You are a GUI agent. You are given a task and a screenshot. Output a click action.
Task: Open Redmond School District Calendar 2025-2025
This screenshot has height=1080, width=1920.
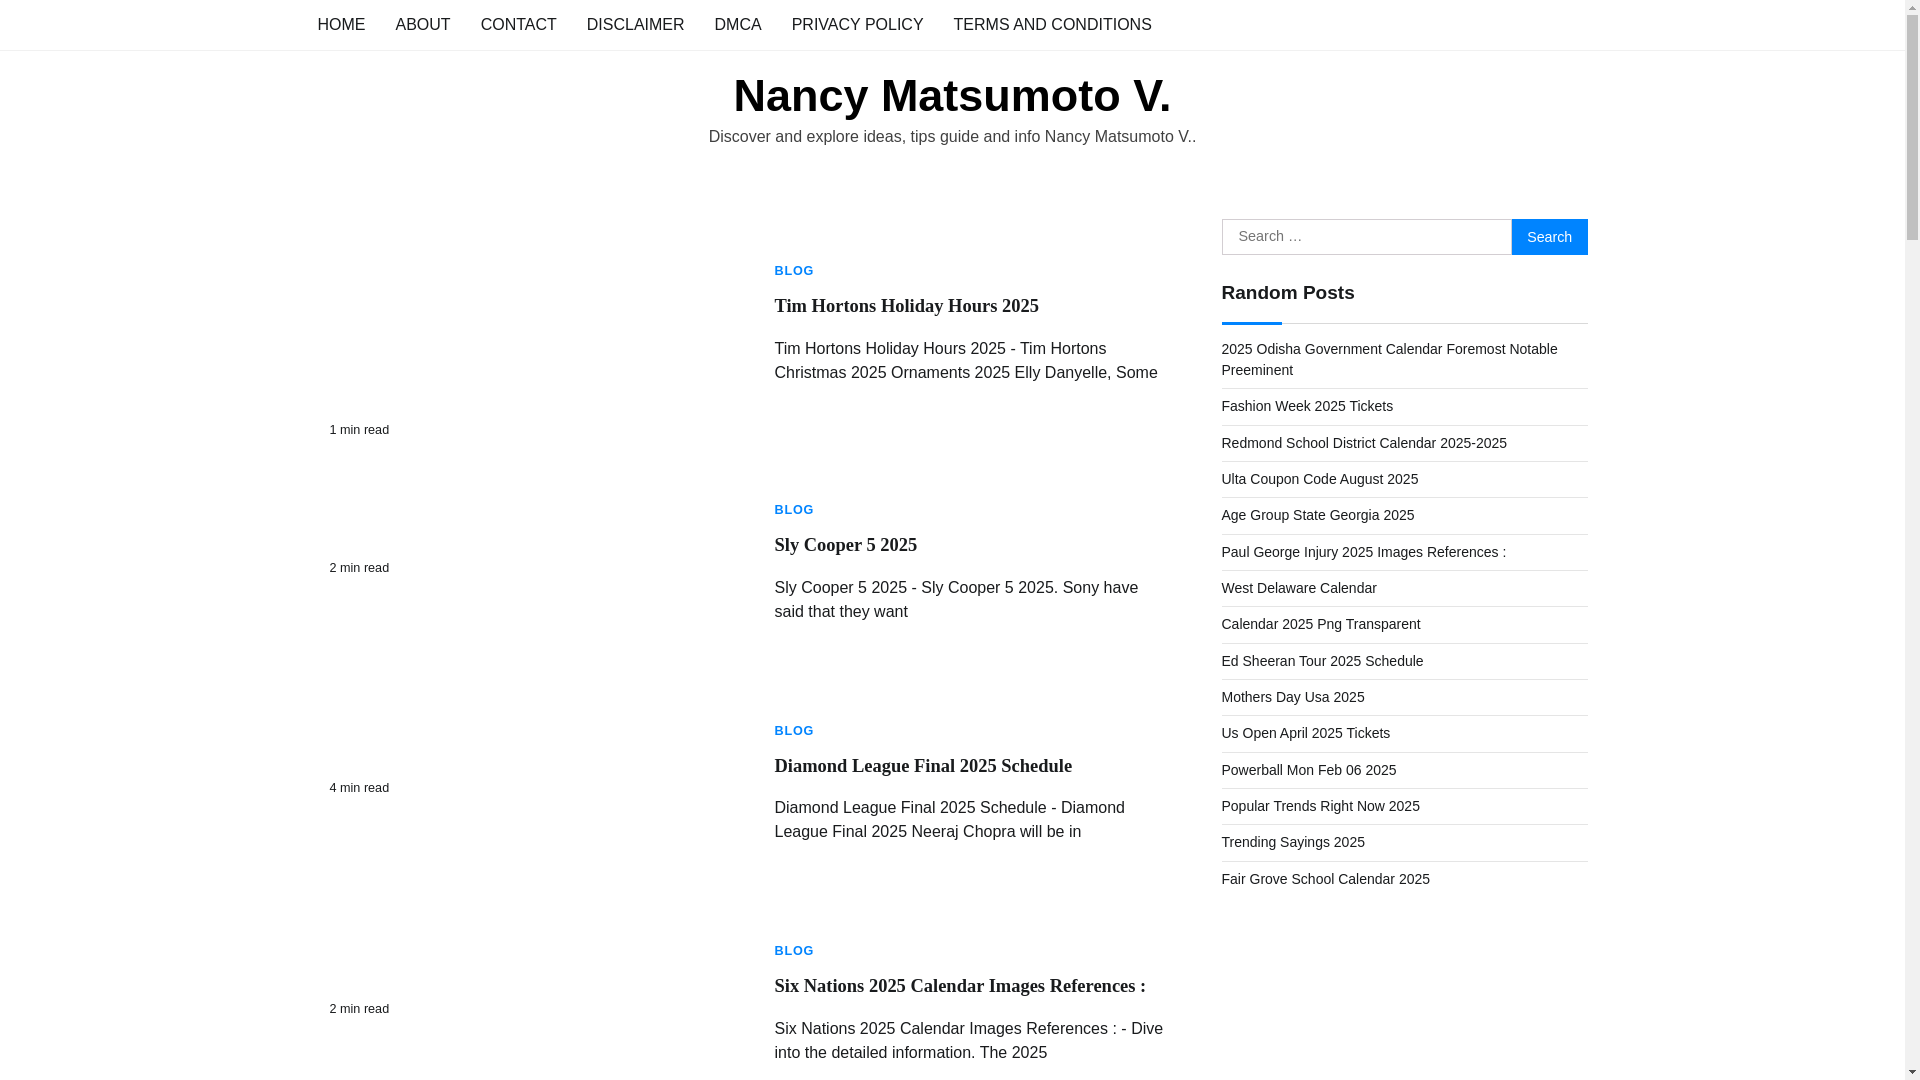click(1364, 443)
